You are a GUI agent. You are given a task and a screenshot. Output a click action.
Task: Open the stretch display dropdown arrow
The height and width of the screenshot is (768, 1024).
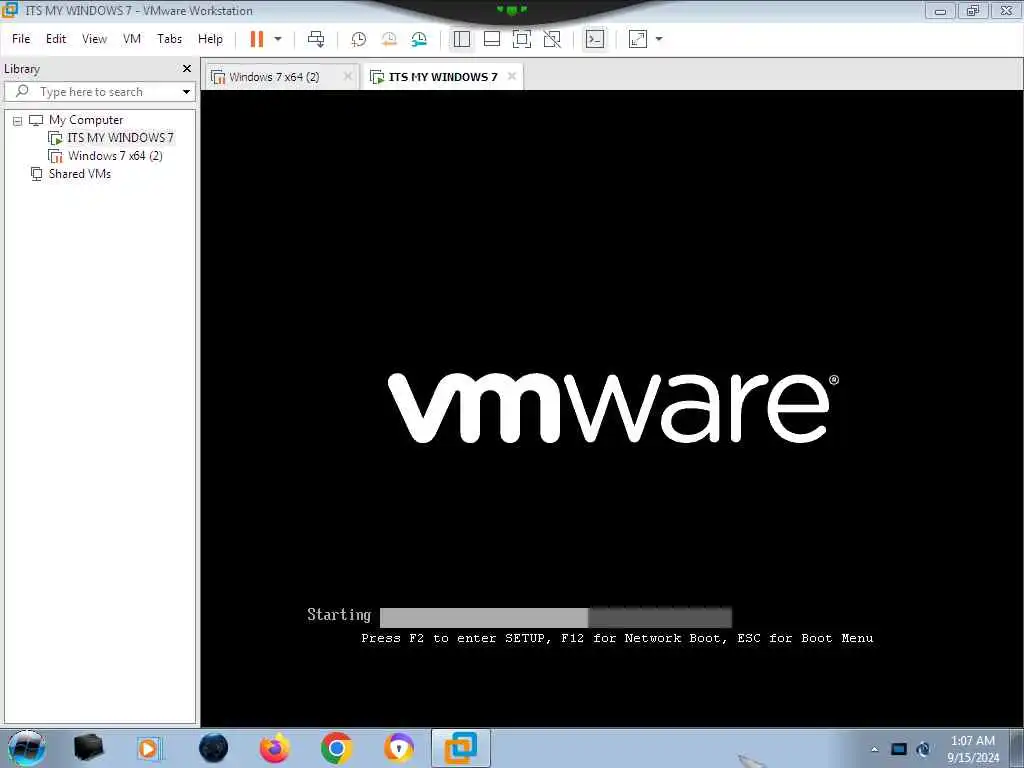pyautogui.click(x=659, y=39)
